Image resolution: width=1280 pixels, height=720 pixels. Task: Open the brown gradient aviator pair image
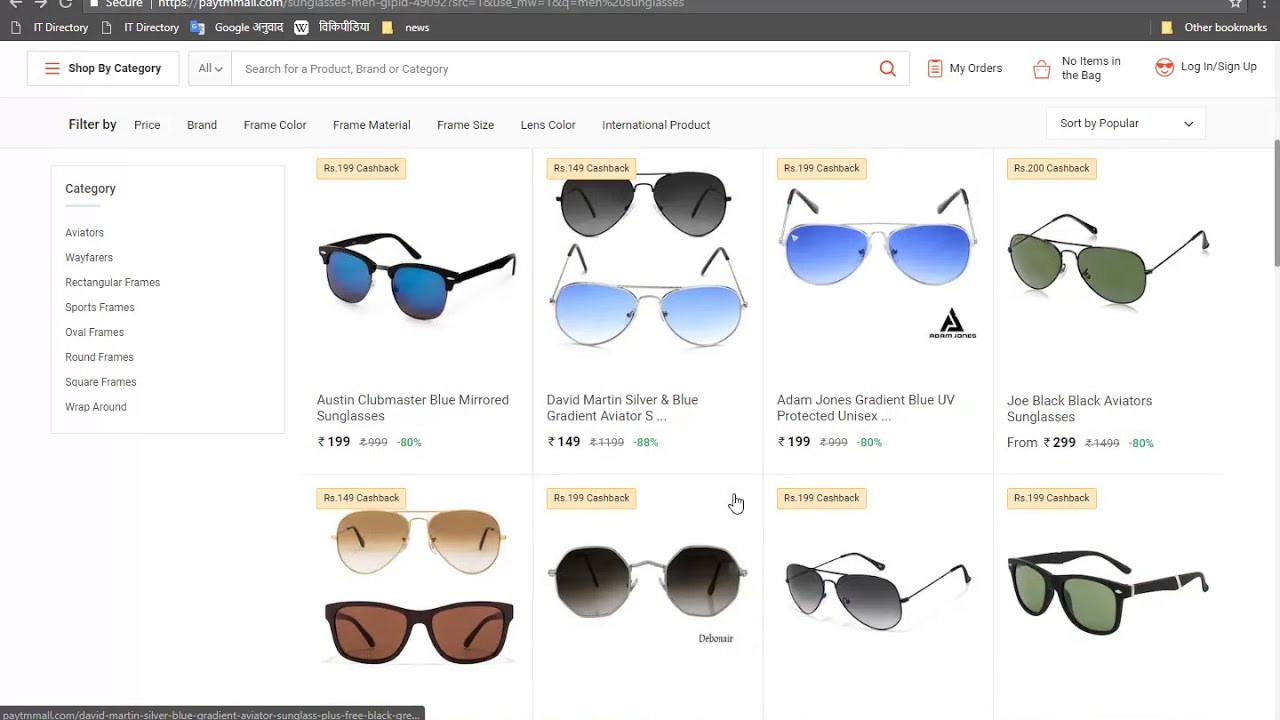point(417,587)
